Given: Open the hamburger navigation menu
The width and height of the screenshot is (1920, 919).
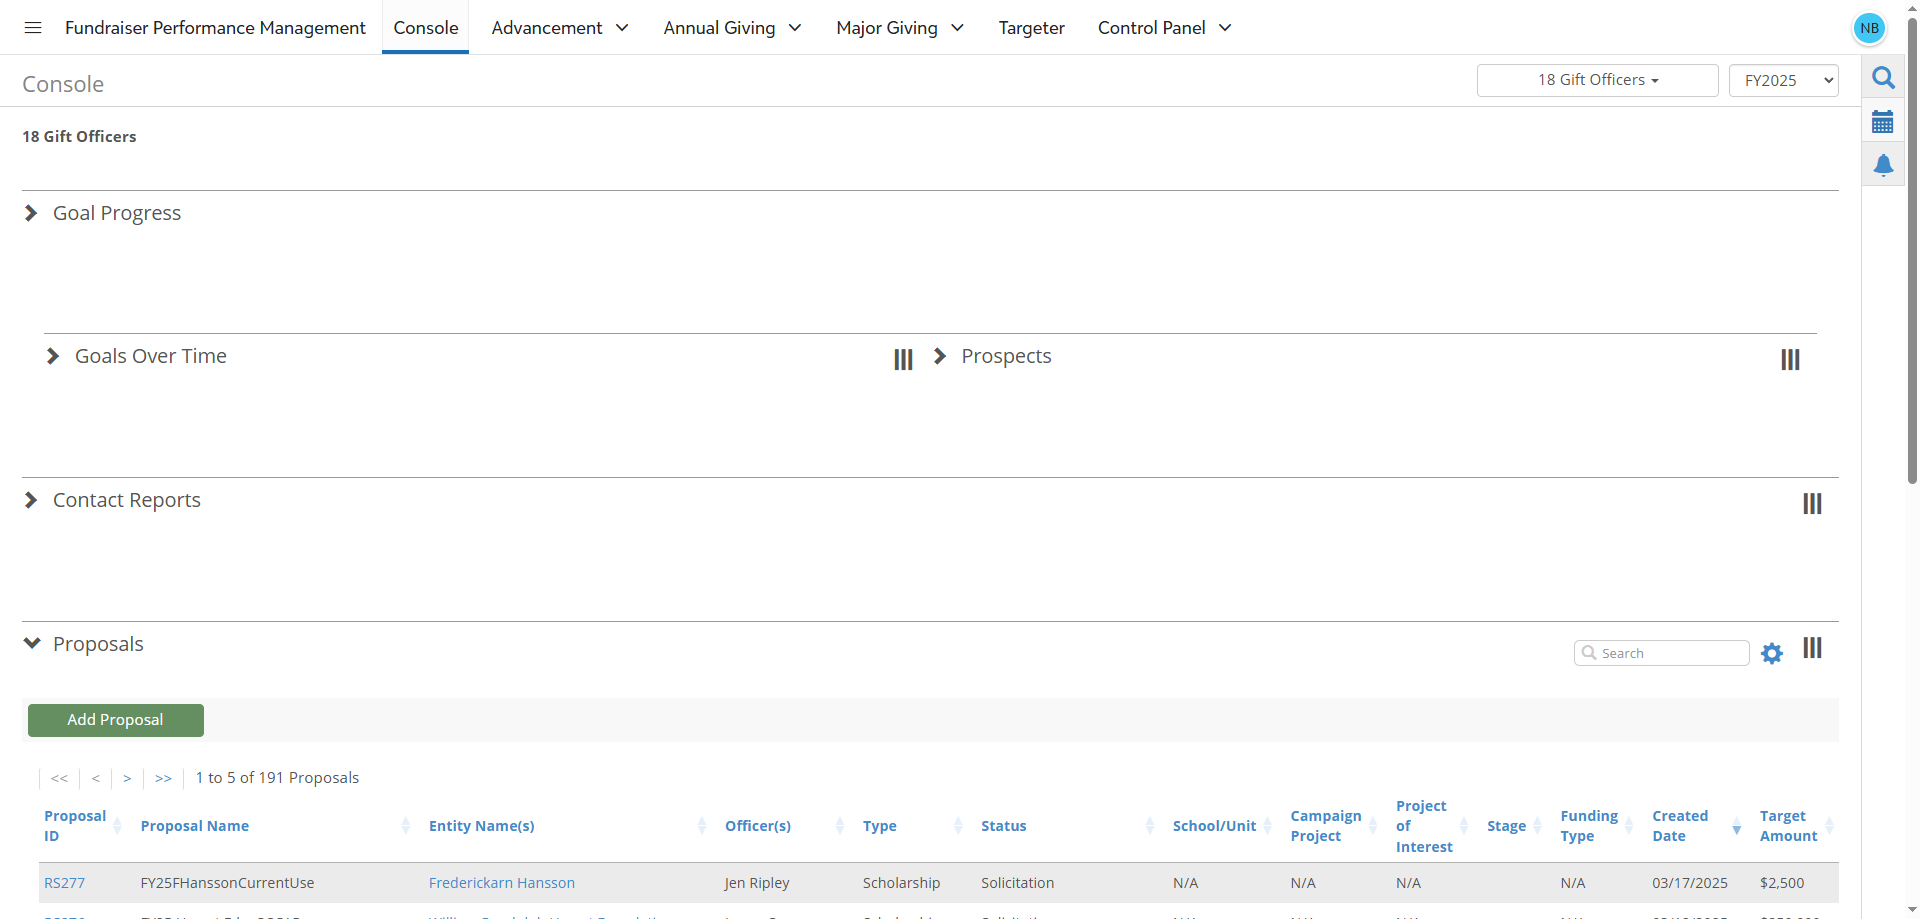Looking at the screenshot, I should tap(33, 28).
